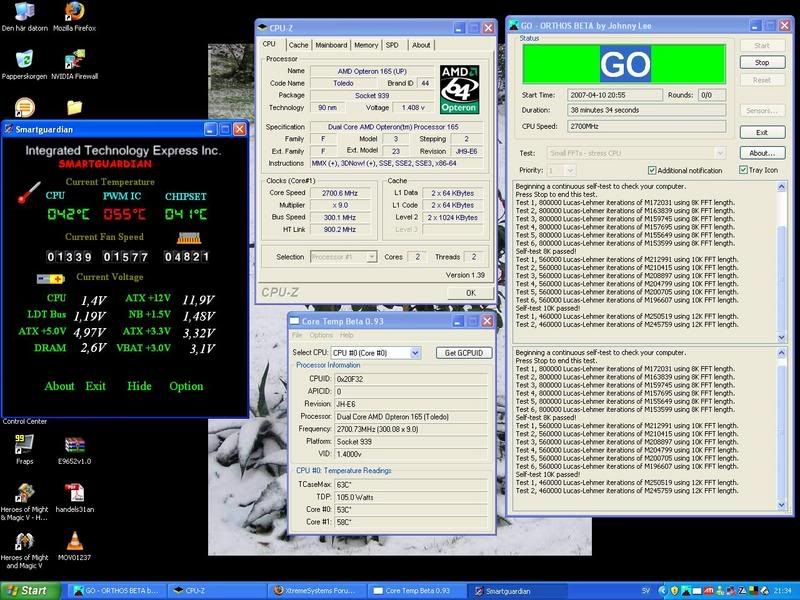Viewport: 800px width, 600px height.
Task: Click down arrow of lower ORTHOS log scrollbar
Action: coord(782,505)
